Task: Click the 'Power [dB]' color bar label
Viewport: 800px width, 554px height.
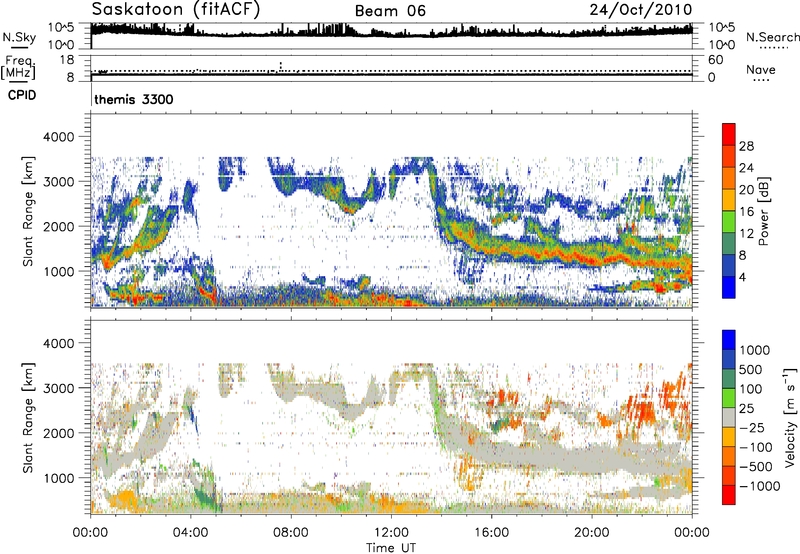Action: pyautogui.click(x=764, y=211)
